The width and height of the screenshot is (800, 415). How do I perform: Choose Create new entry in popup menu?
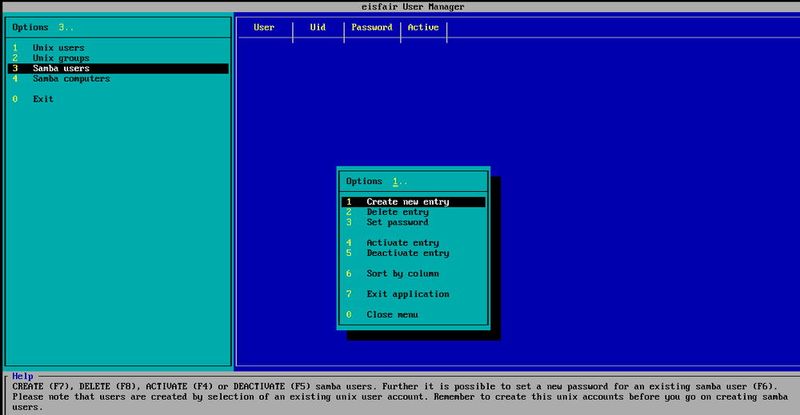(413, 202)
